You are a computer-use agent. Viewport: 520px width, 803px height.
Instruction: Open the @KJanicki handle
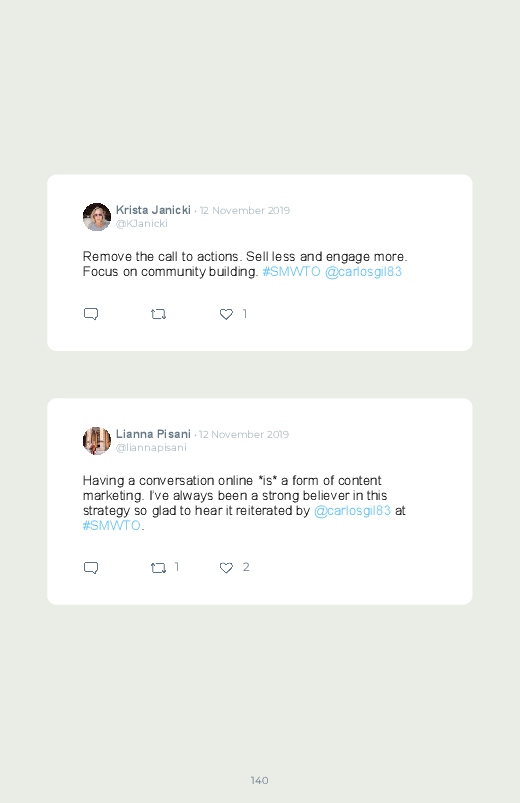click(142, 223)
